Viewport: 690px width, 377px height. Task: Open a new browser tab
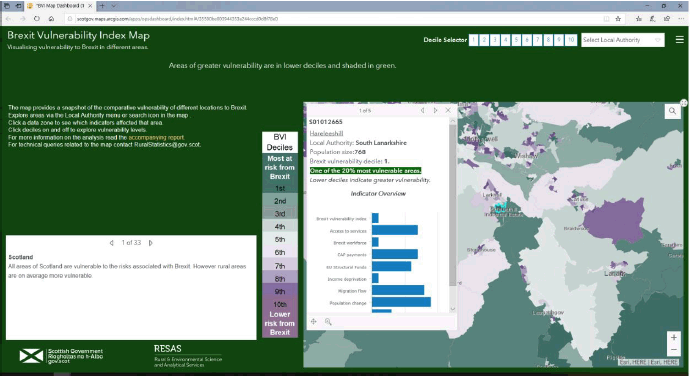coord(102,6)
